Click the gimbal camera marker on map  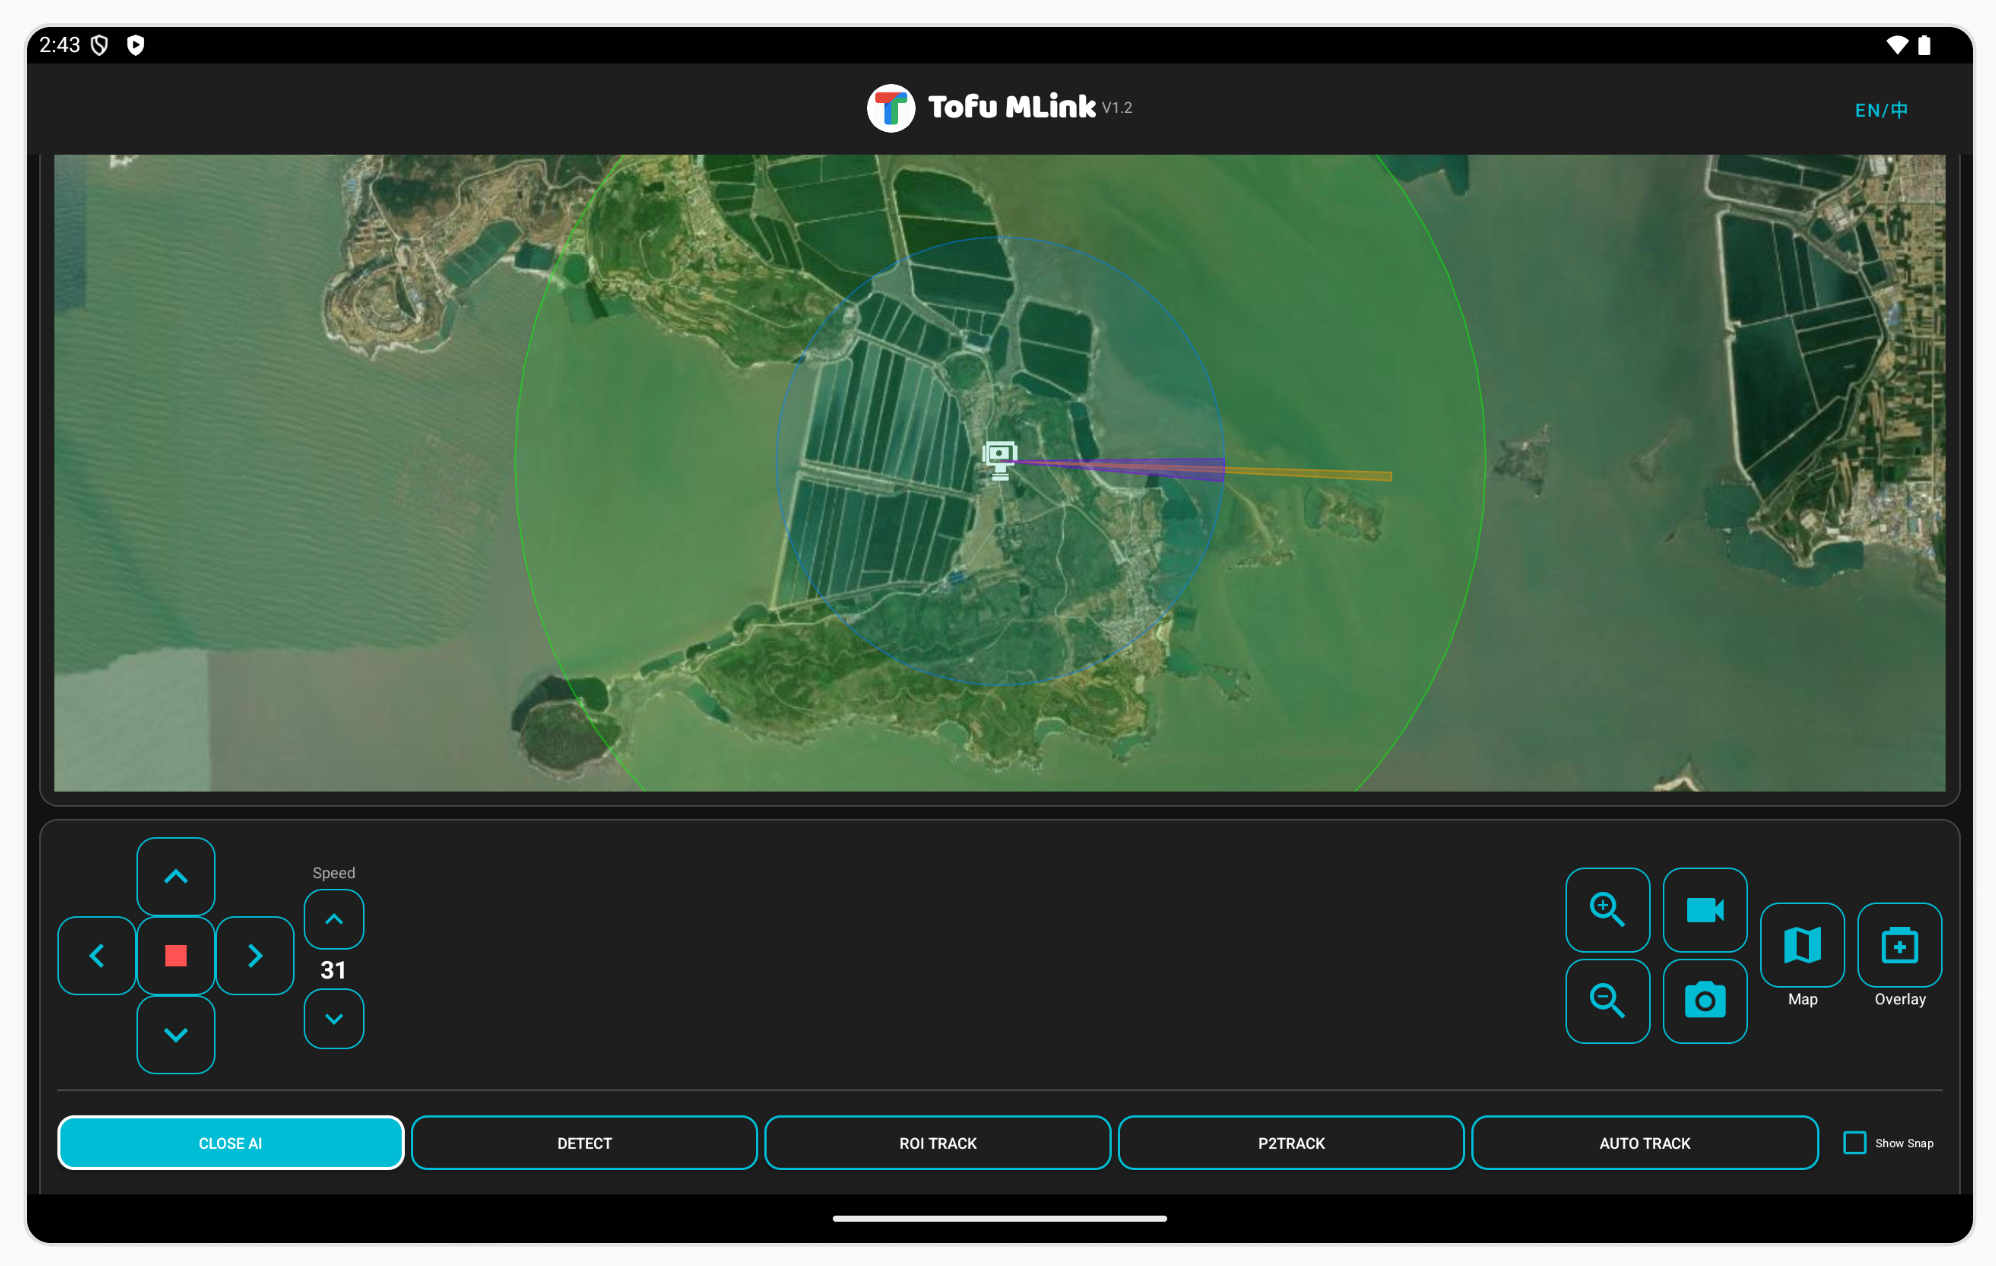click(999, 459)
